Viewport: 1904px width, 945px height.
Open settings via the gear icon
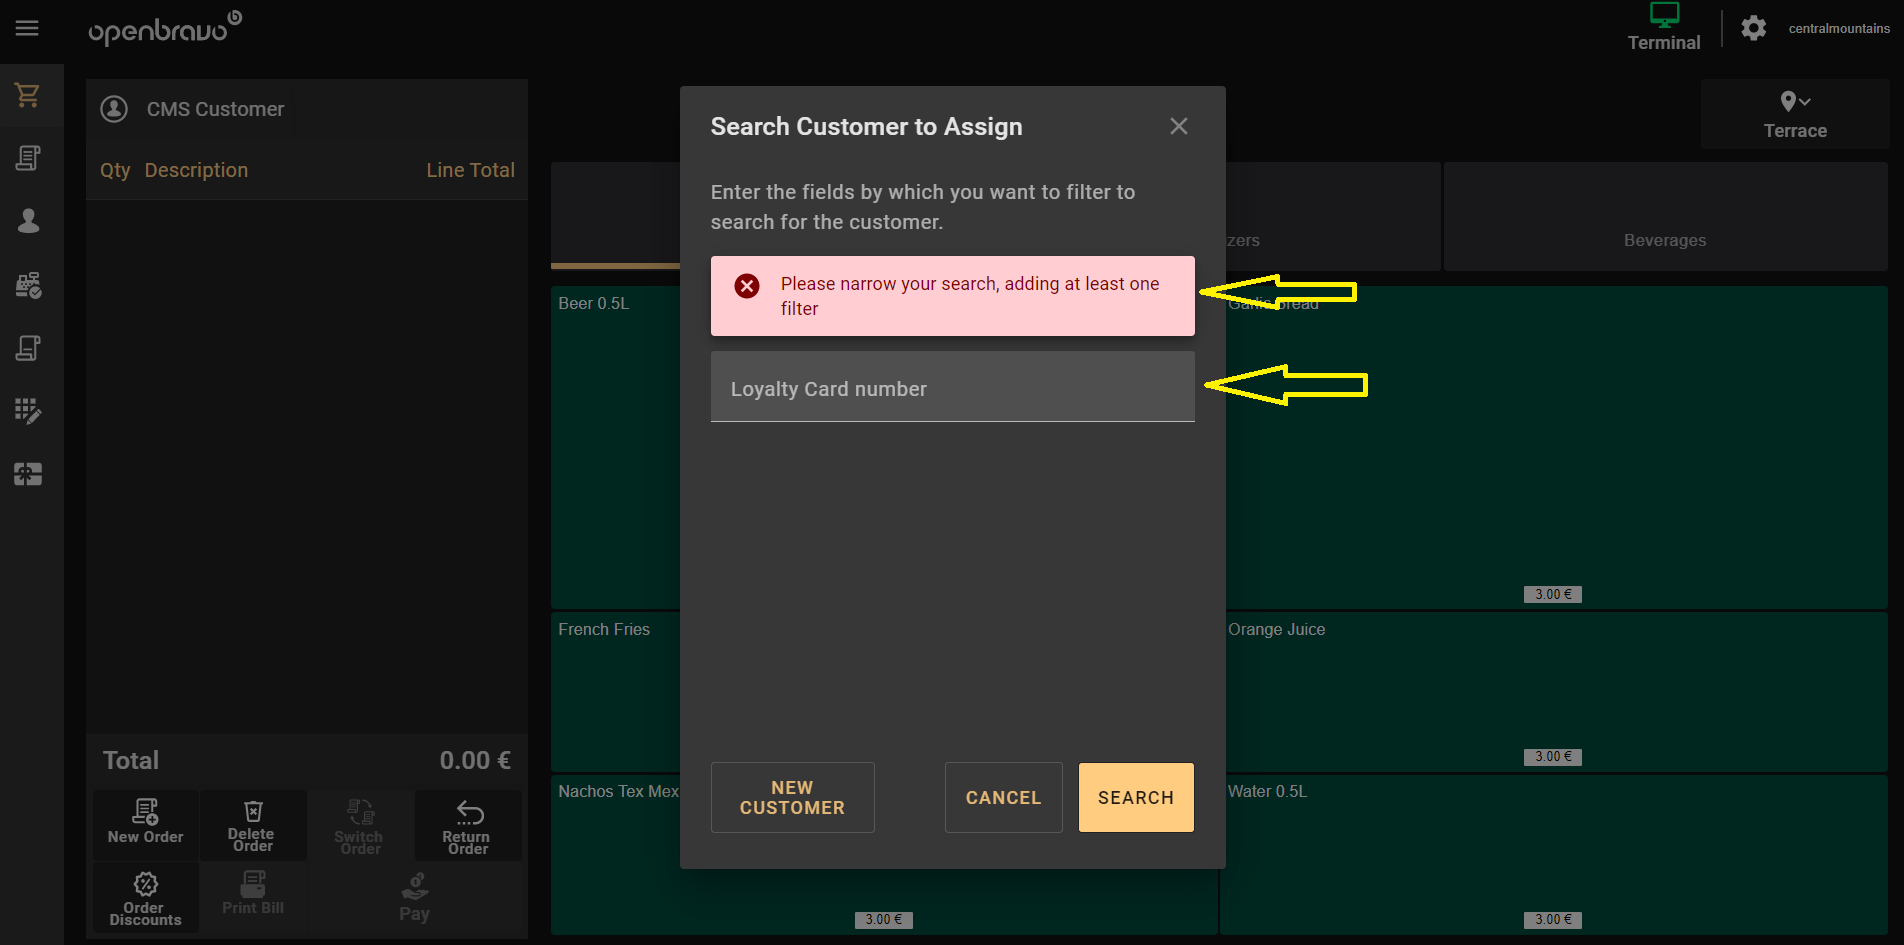(1753, 28)
